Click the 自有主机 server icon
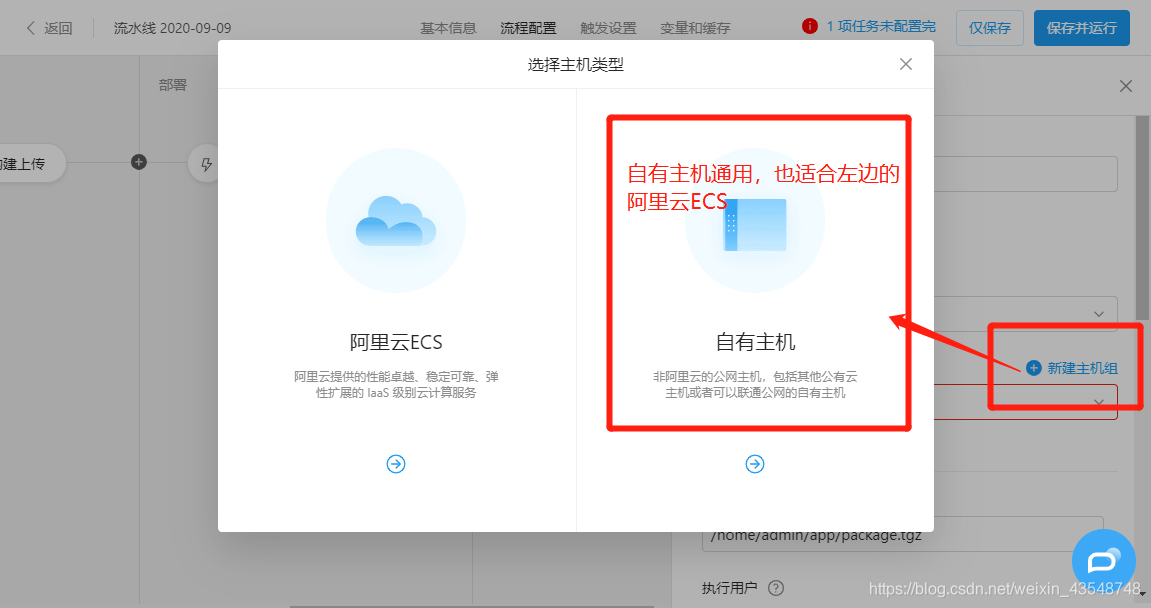 coord(755,224)
